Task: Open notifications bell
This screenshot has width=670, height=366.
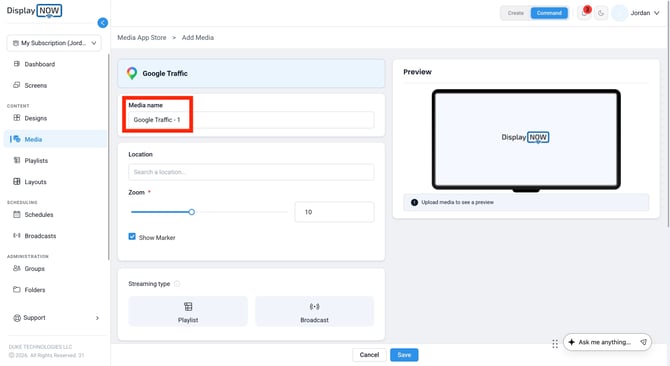Action: point(584,13)
